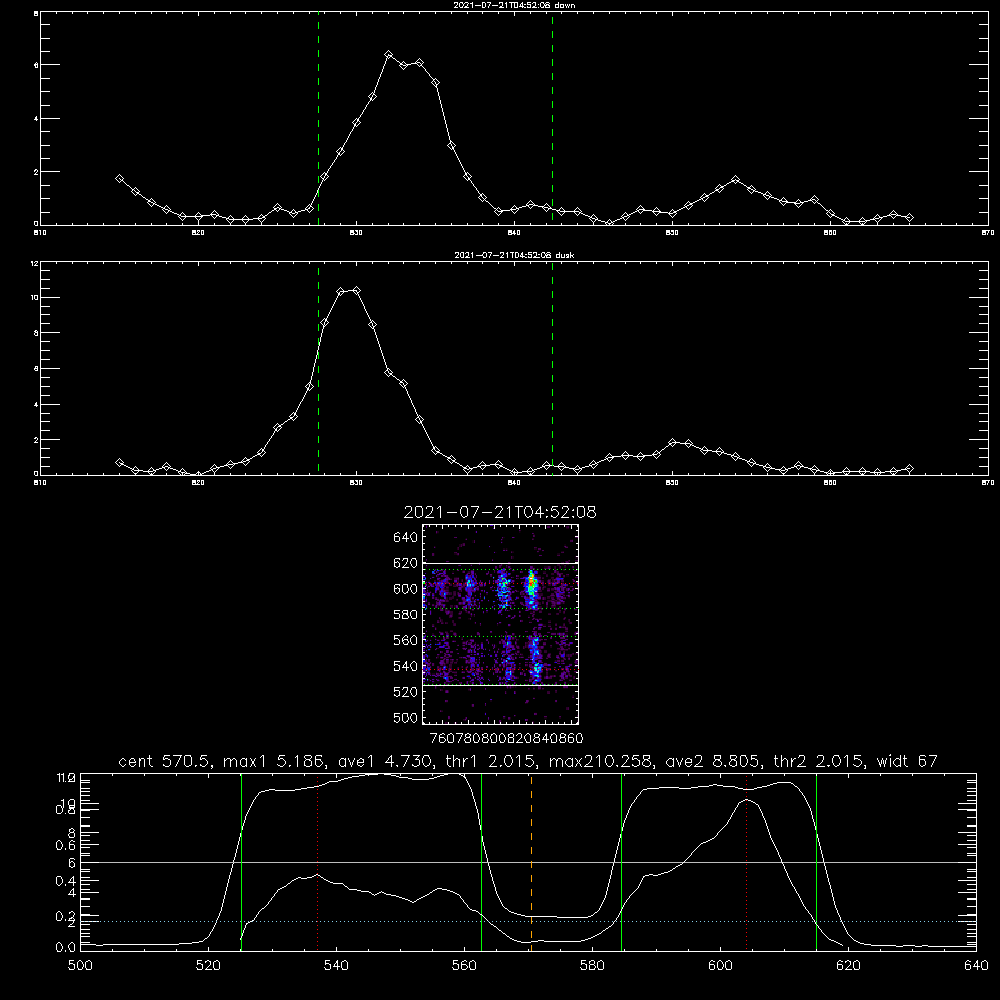
Task: Click the blue dotted threshold line in bottom plot
Action: (528, 922)
